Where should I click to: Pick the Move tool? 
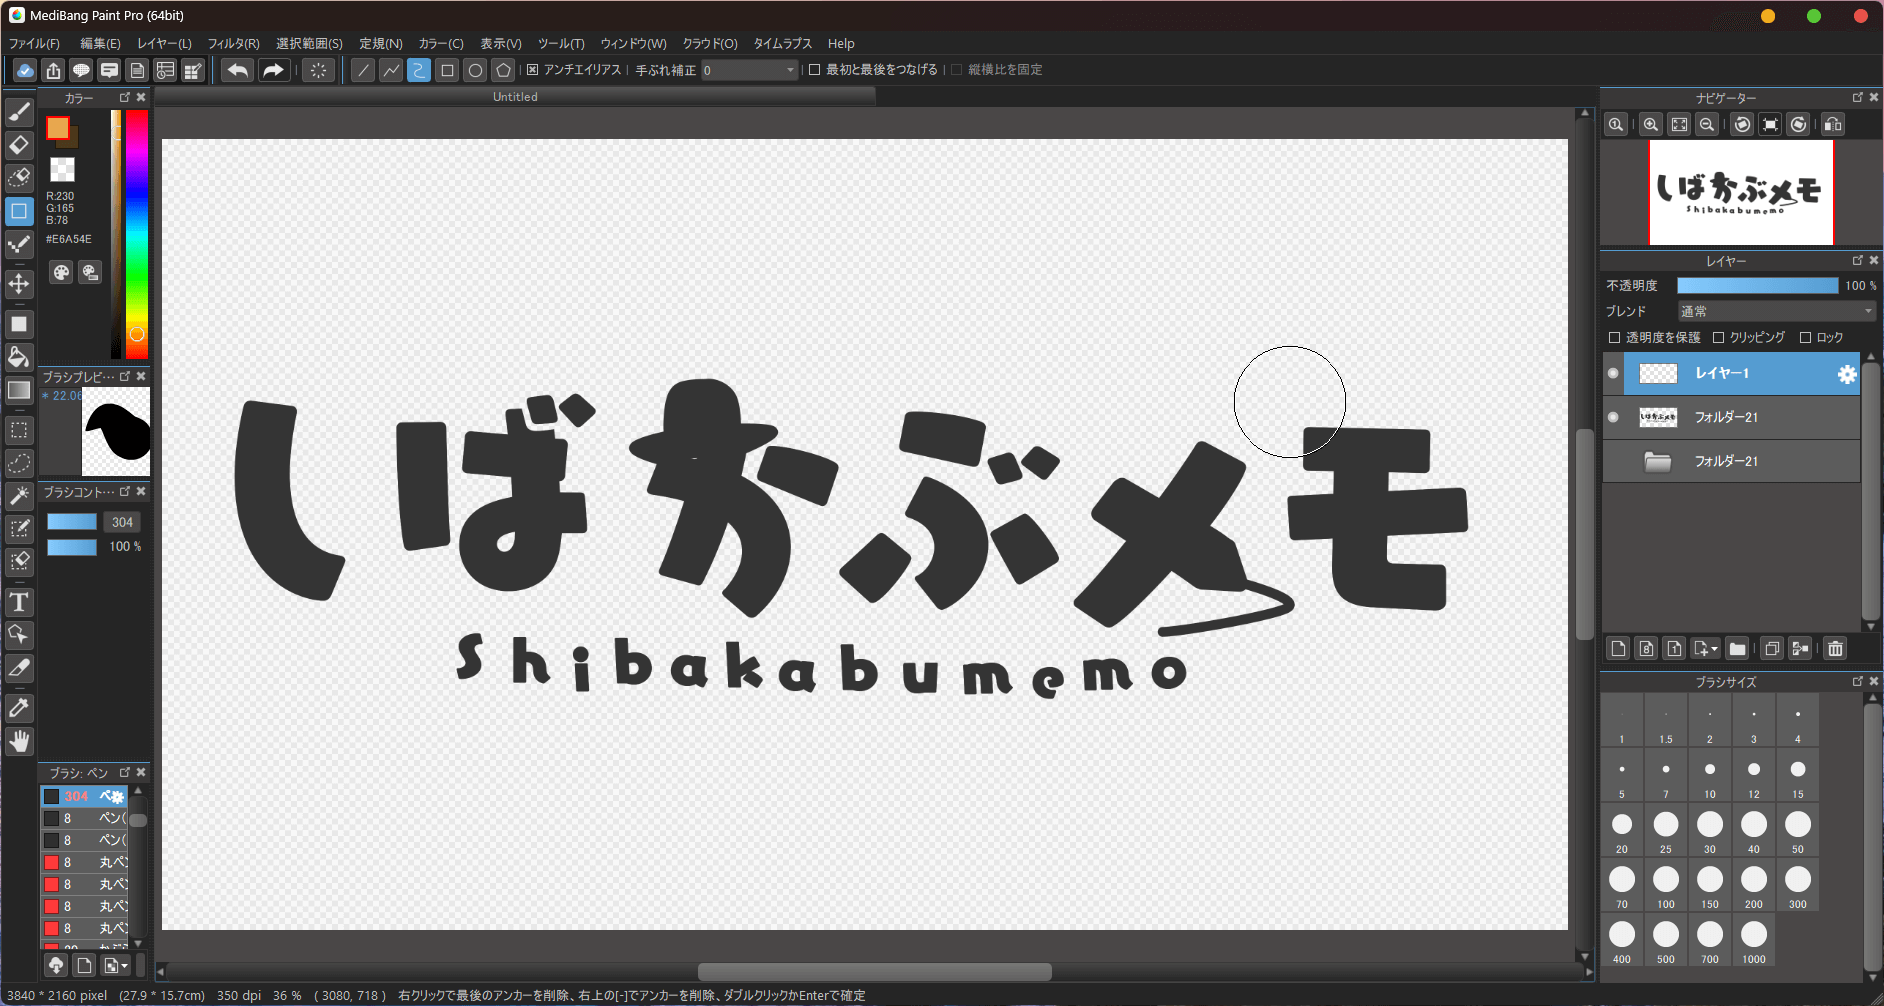tap(19, 284)
